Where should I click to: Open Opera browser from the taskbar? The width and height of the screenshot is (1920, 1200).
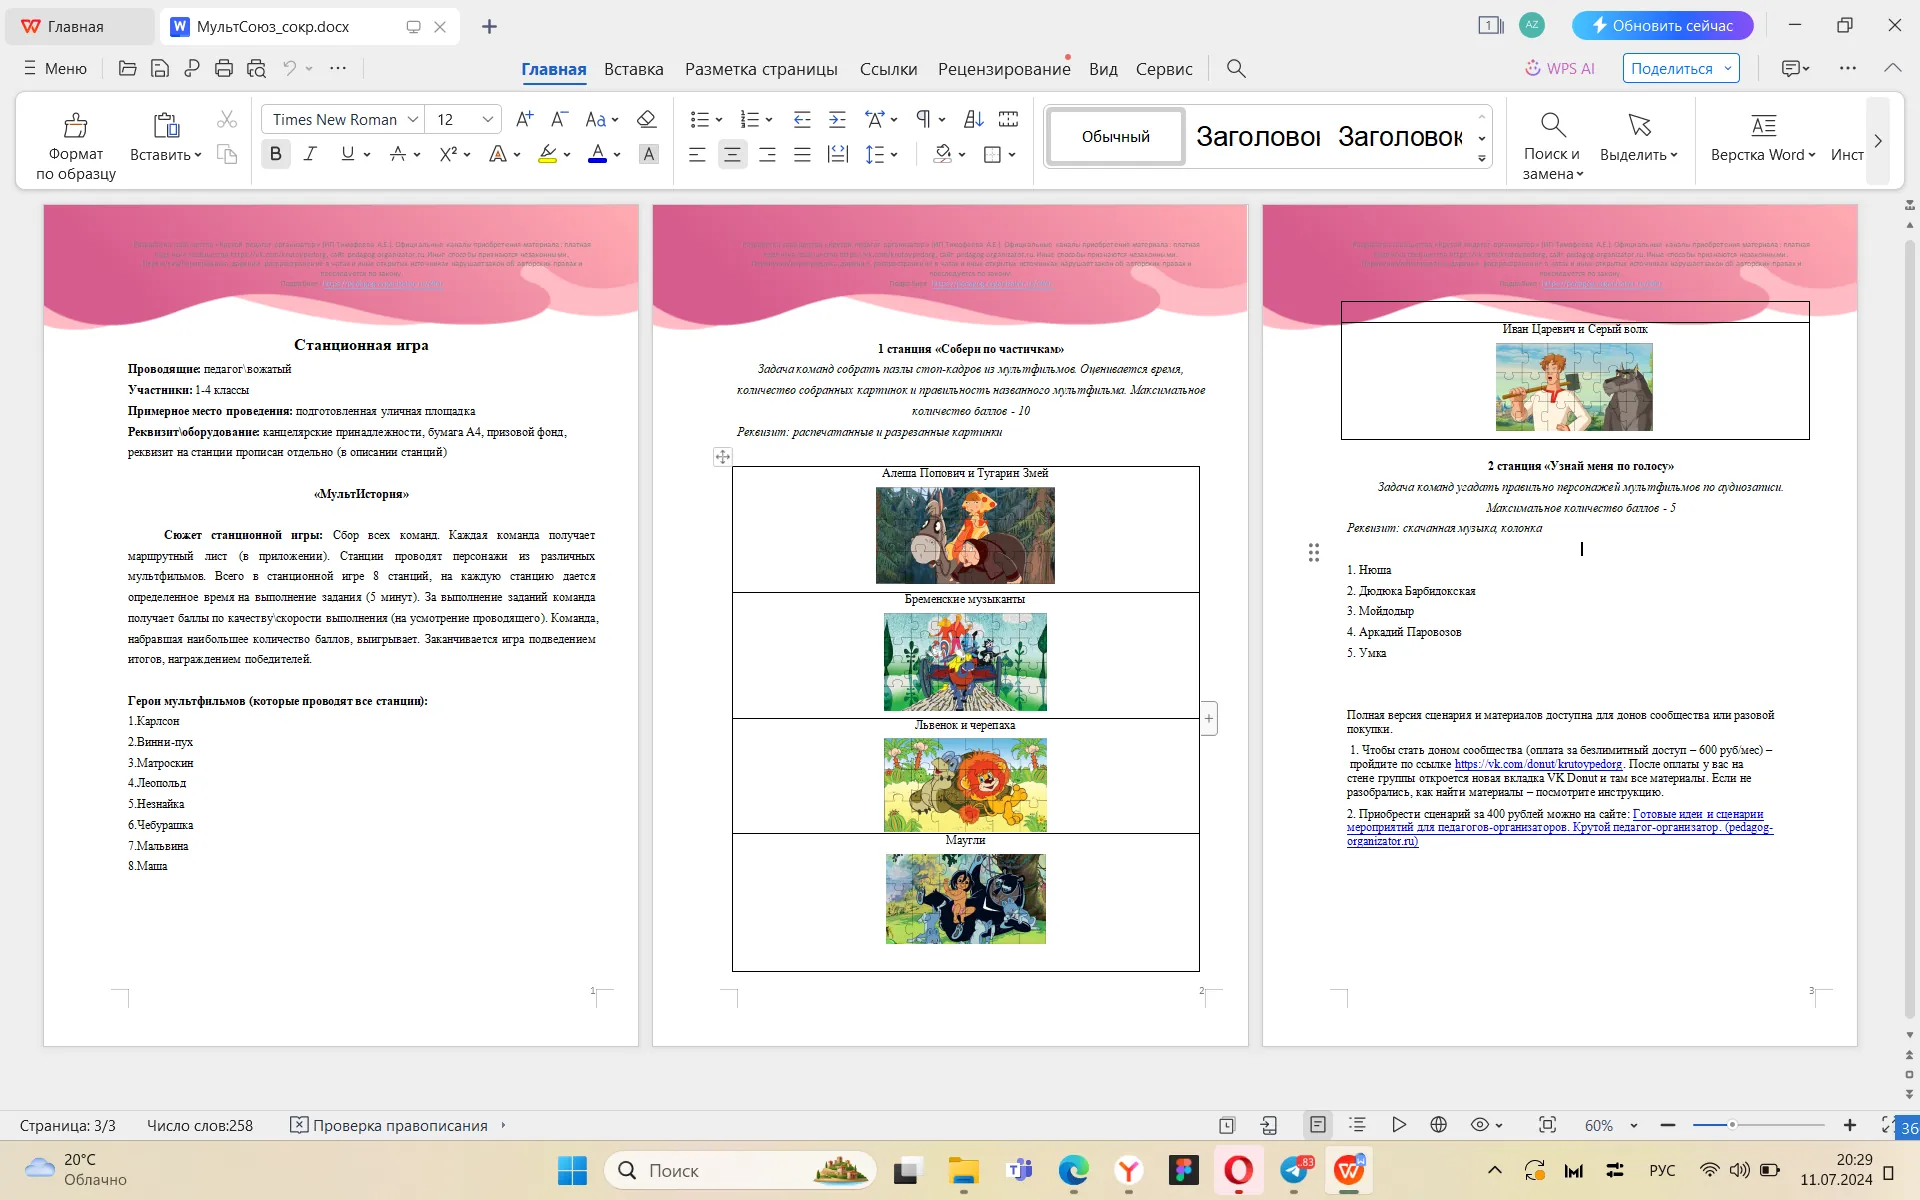[1238, 1170]
